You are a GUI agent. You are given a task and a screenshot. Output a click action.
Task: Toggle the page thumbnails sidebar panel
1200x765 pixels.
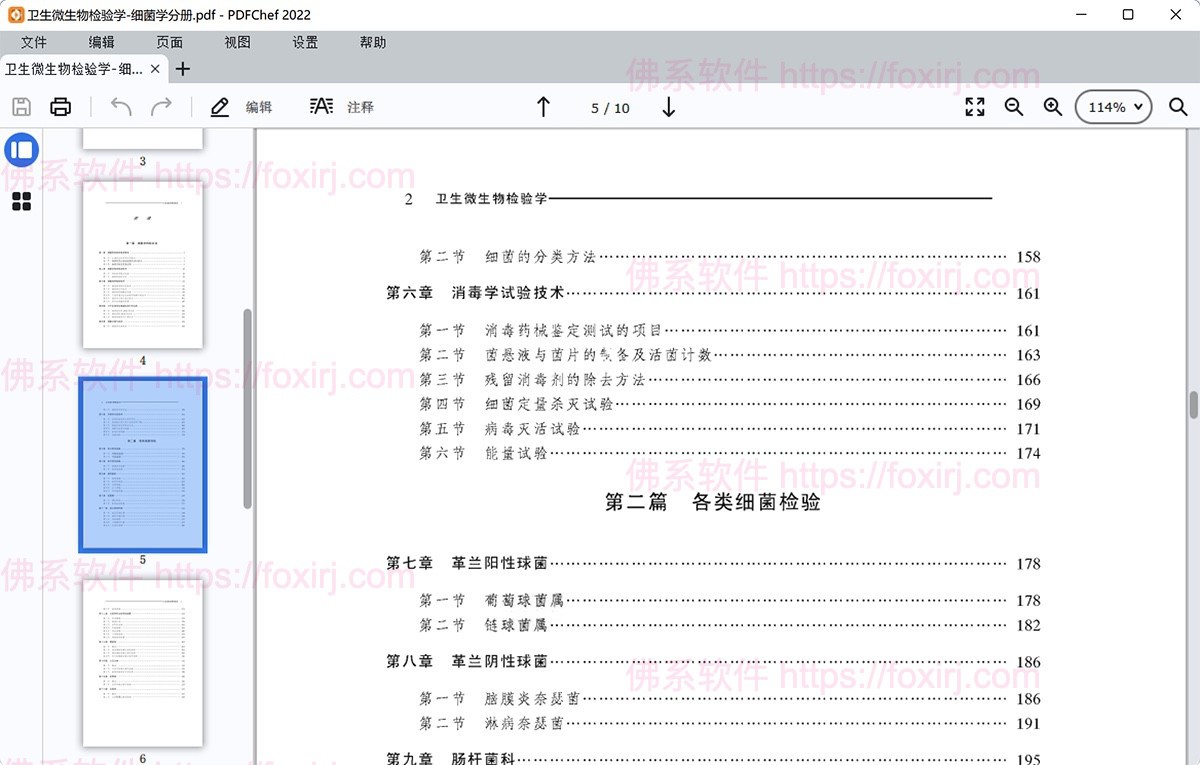(21, 150)
